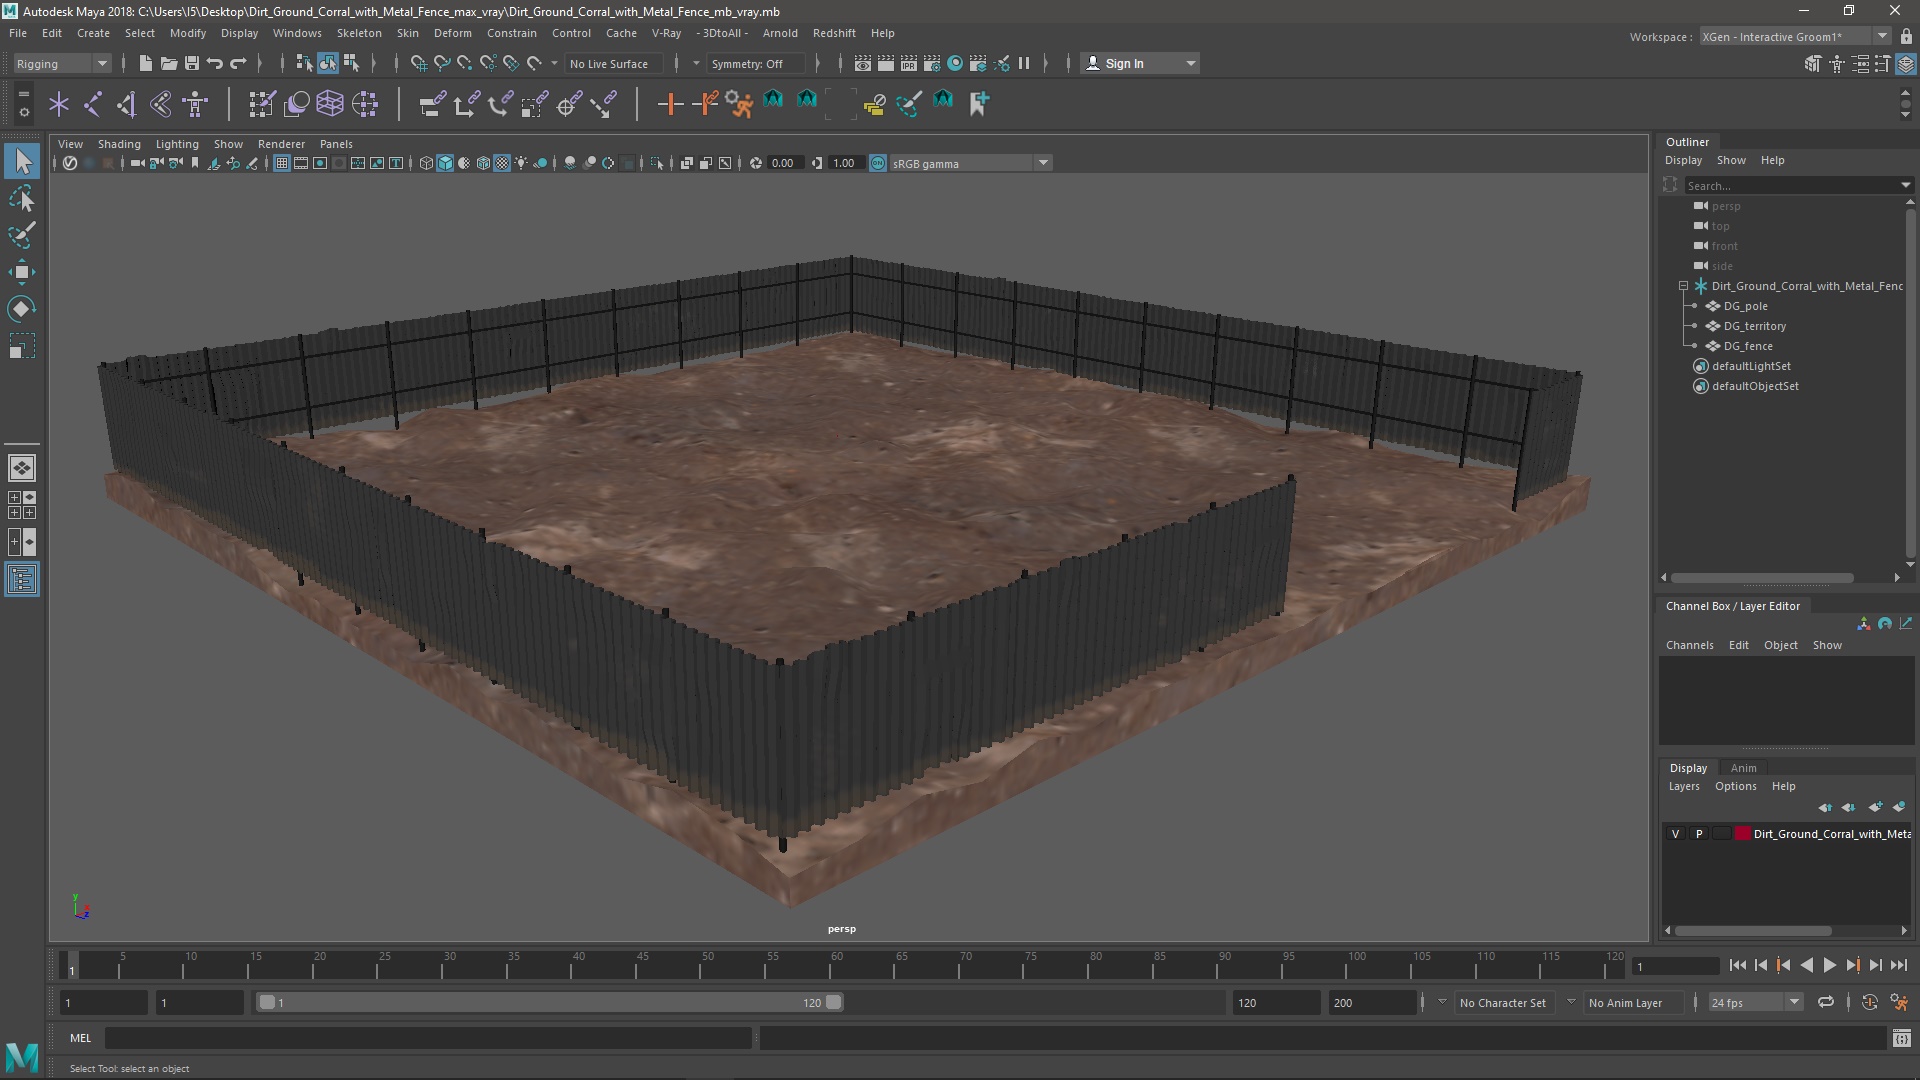Go to end of playback range

click(x=1898, y=965)
